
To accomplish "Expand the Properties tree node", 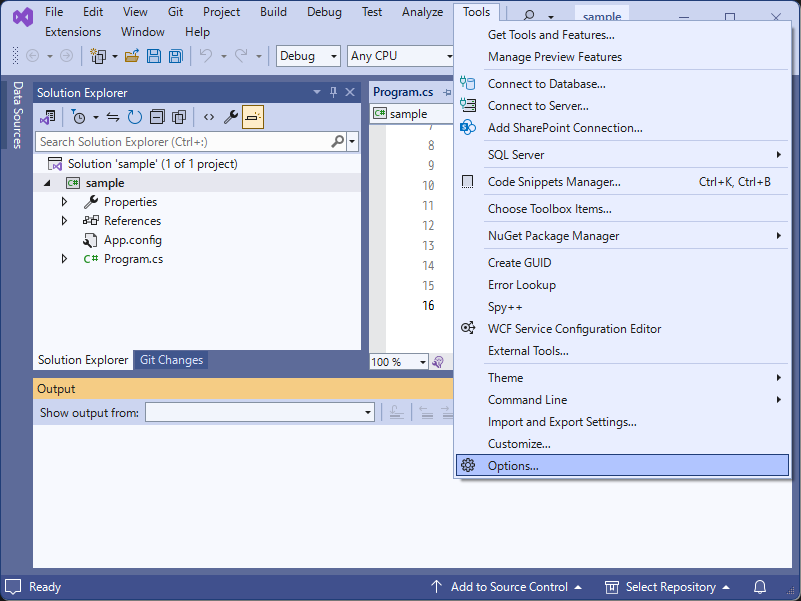I will tap(64, 202).
